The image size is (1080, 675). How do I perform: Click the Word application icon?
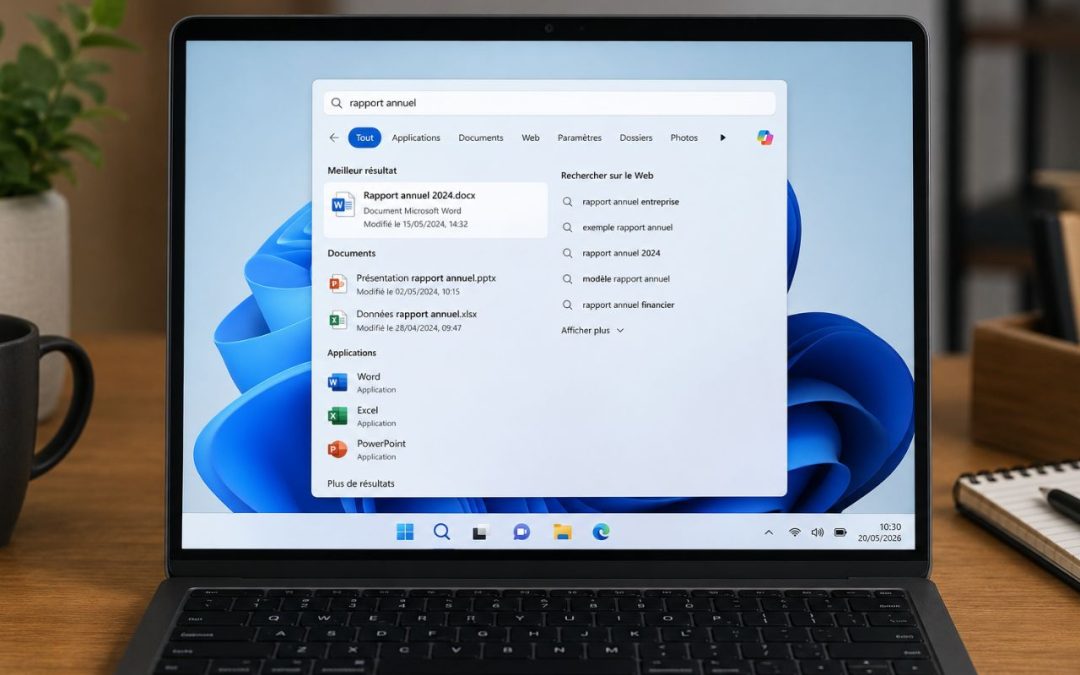coord(338,382)
